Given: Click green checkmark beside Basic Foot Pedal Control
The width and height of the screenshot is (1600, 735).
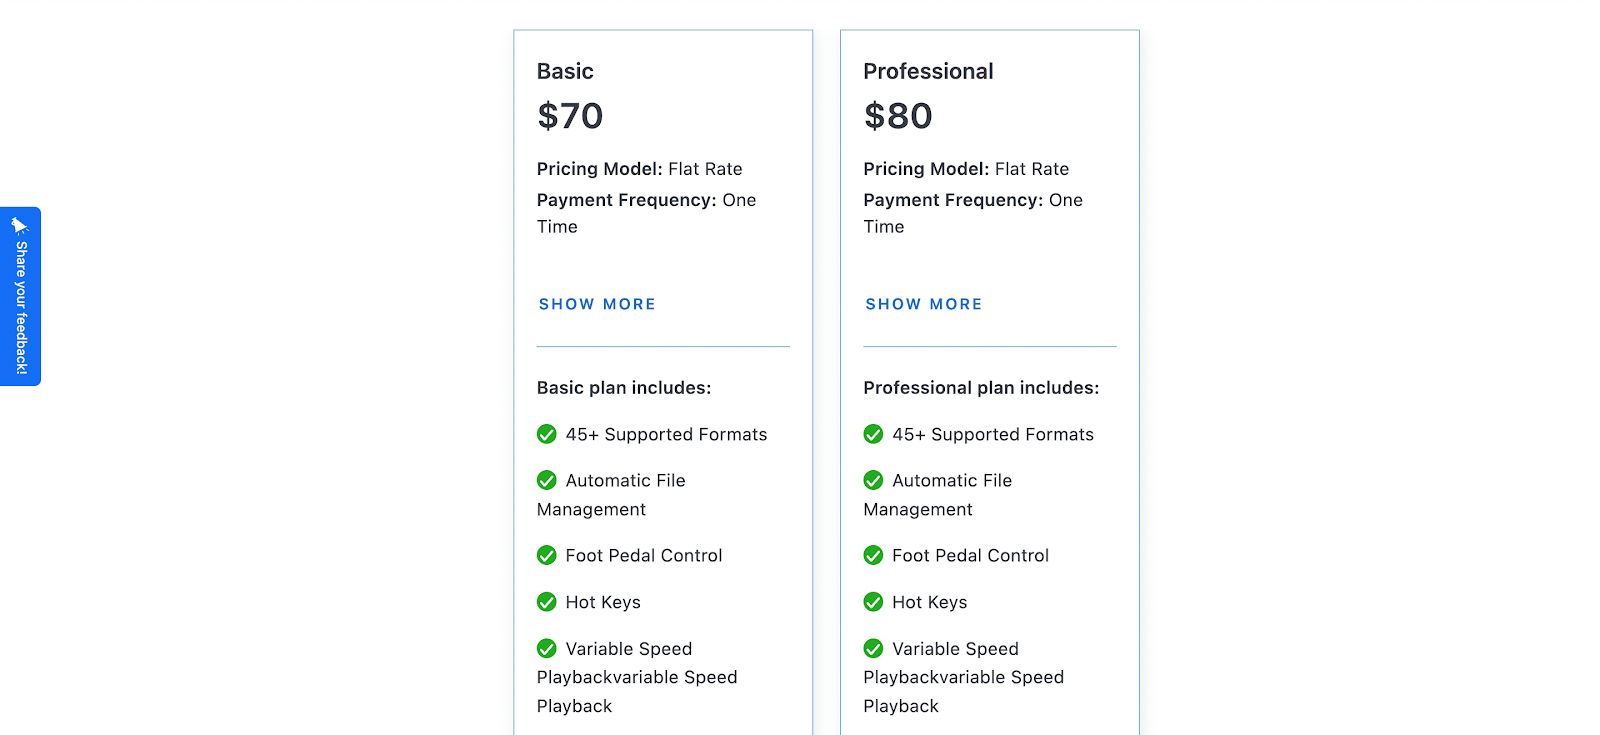Looking at the screenshot, I should coord(547,555).
